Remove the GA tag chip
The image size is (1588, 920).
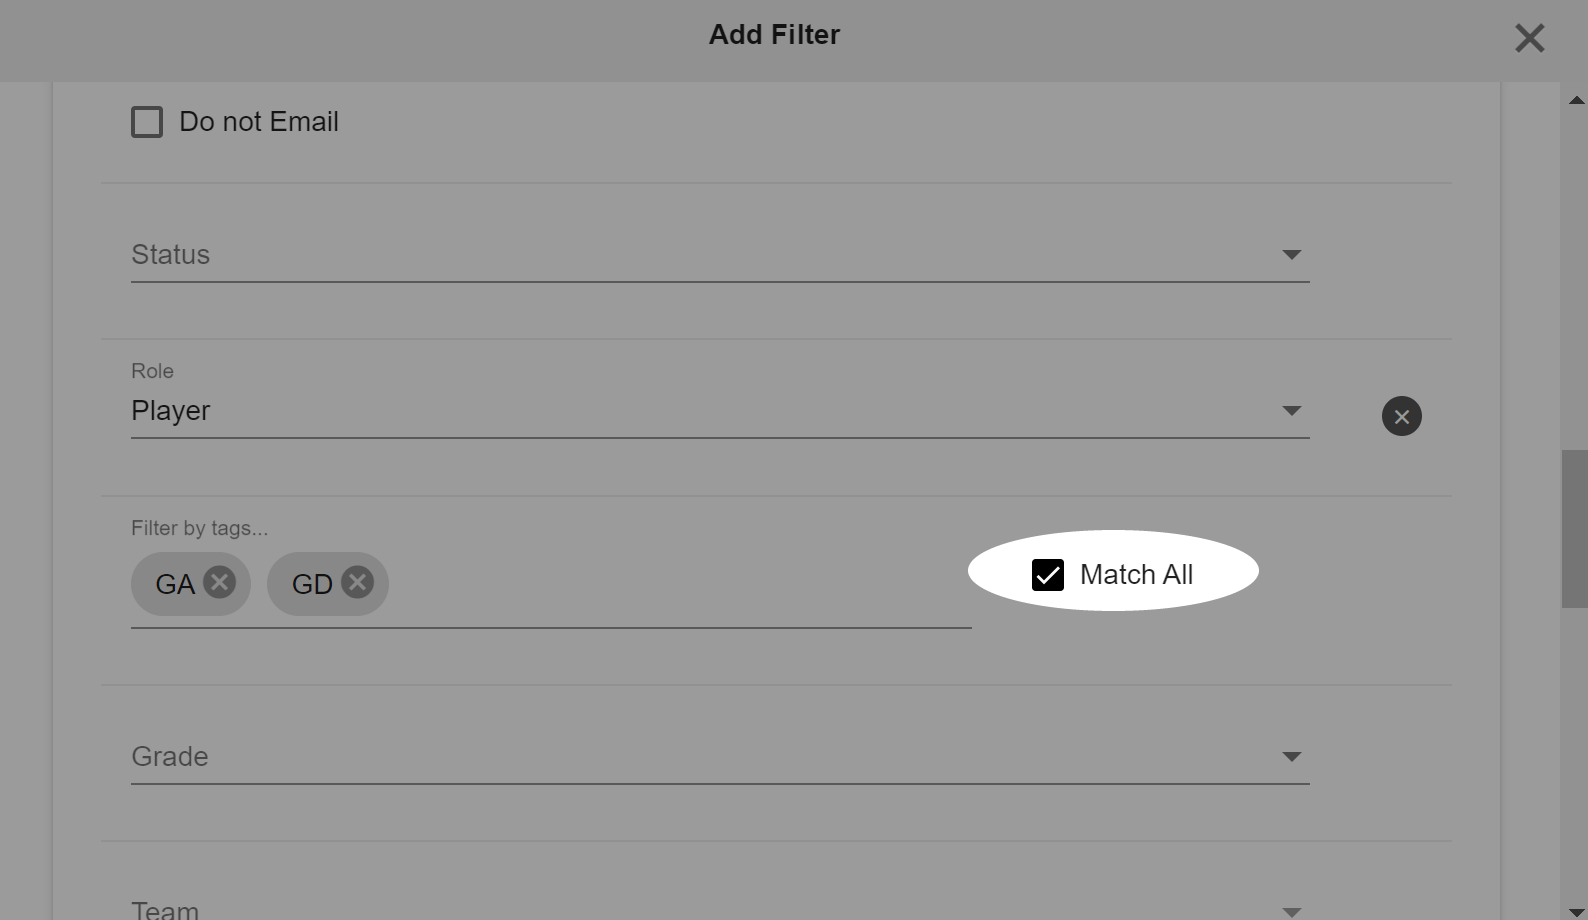point(220,582)
